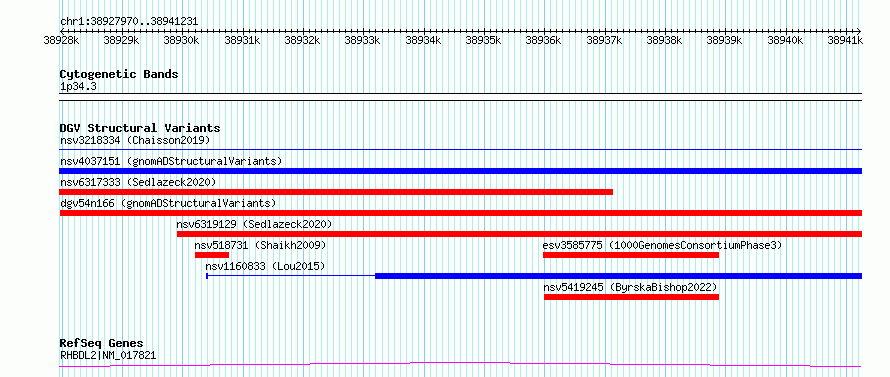Click the red nsv5419245 variant bar
890x377 pixels.
[631, 297]
